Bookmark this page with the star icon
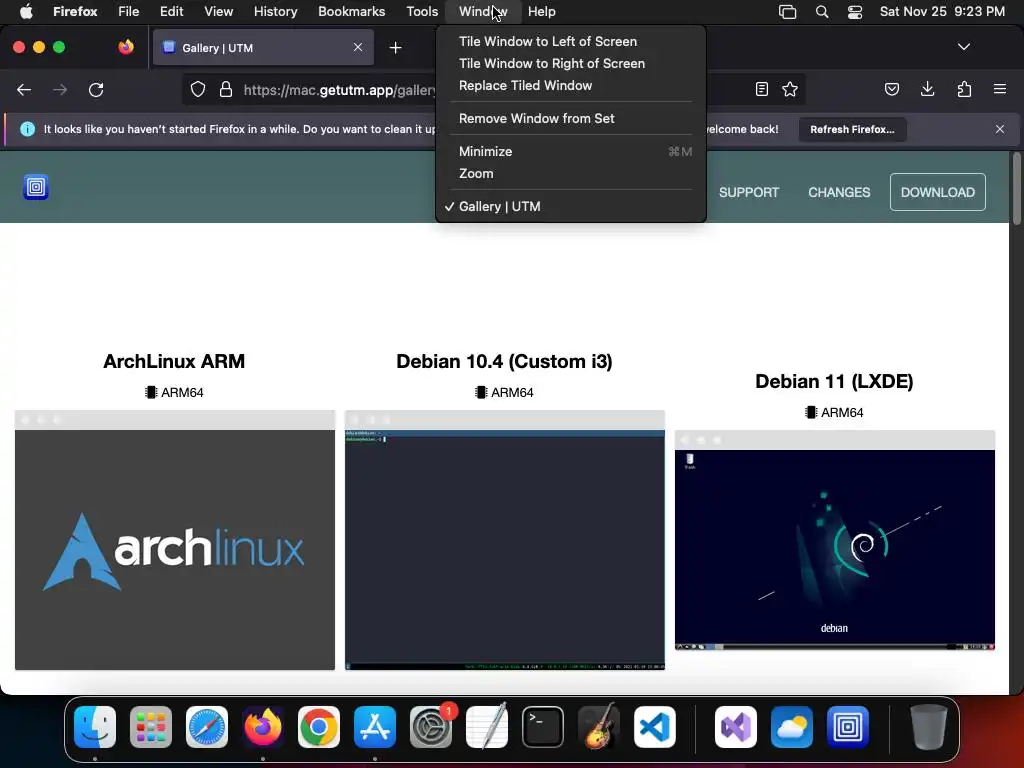Image resolution: width=1024 pixels, height=768 pixels. click(790, 89)
